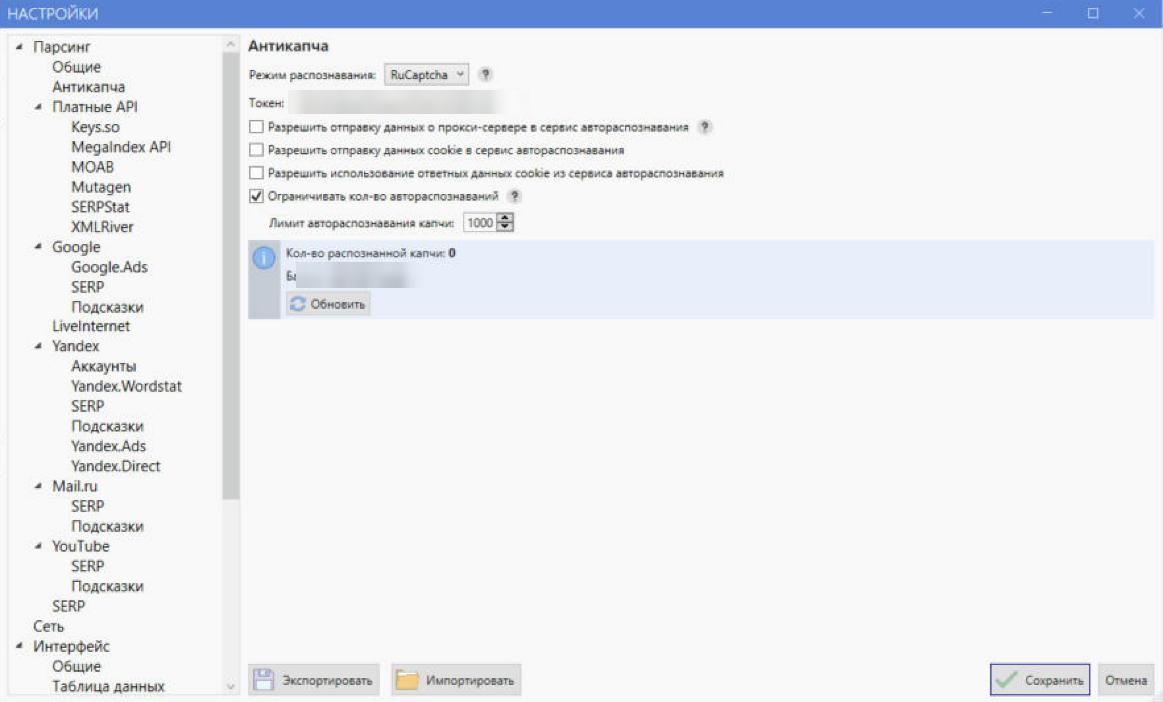Select MegaIndex API tree item
The width and height of the screenshot is (1163, 702).
coord(121,147)
